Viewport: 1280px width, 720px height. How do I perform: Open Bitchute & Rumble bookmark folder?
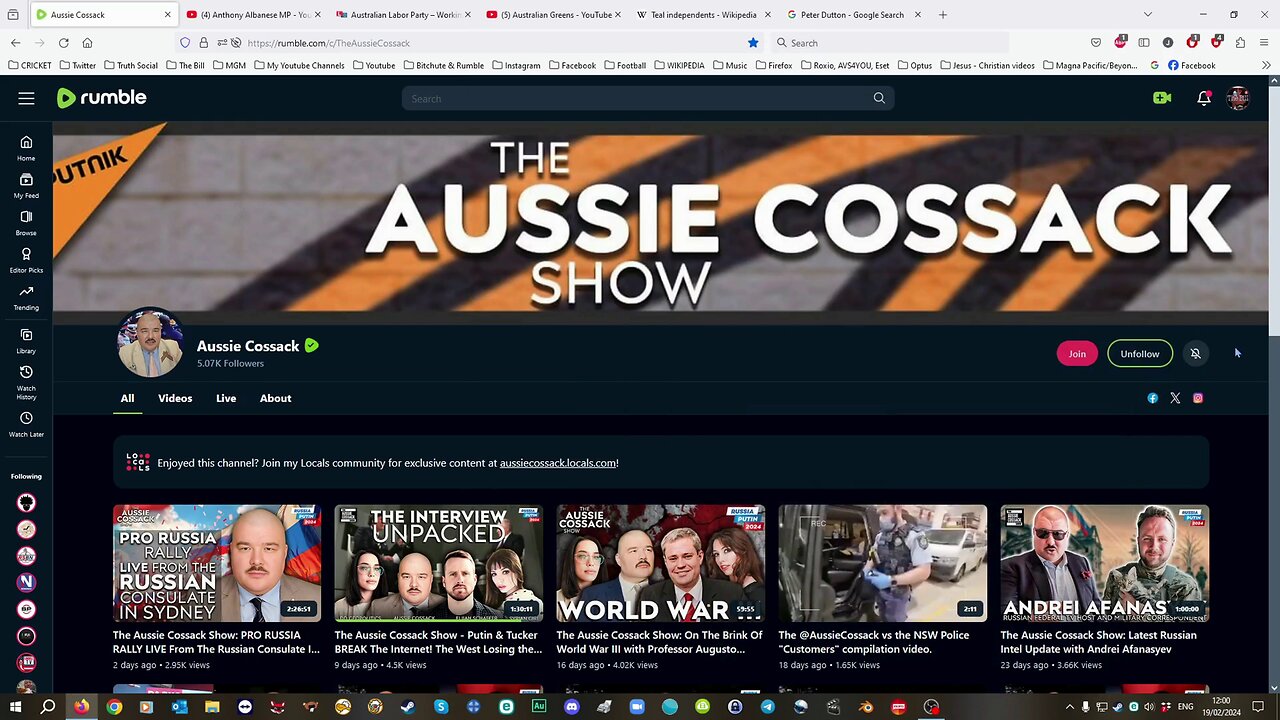443,65
